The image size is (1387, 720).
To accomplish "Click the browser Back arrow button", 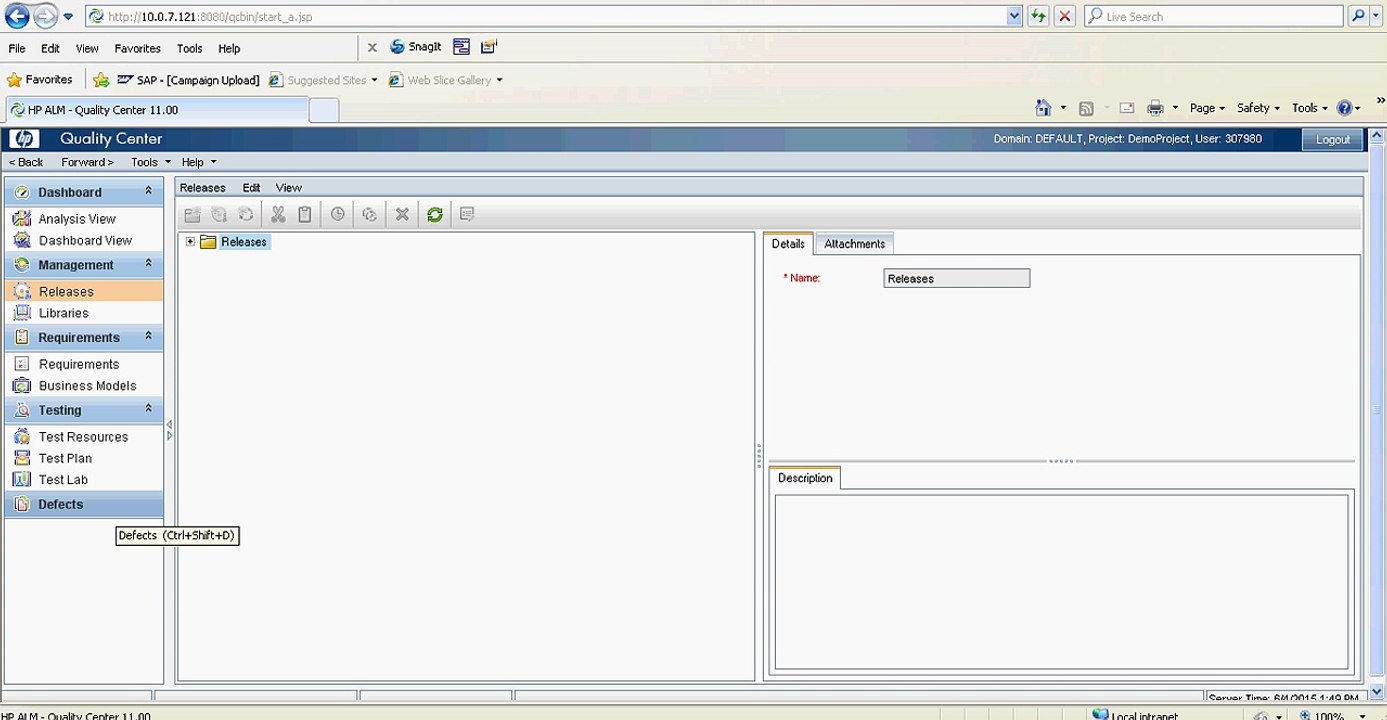I will tap(17, 16).
